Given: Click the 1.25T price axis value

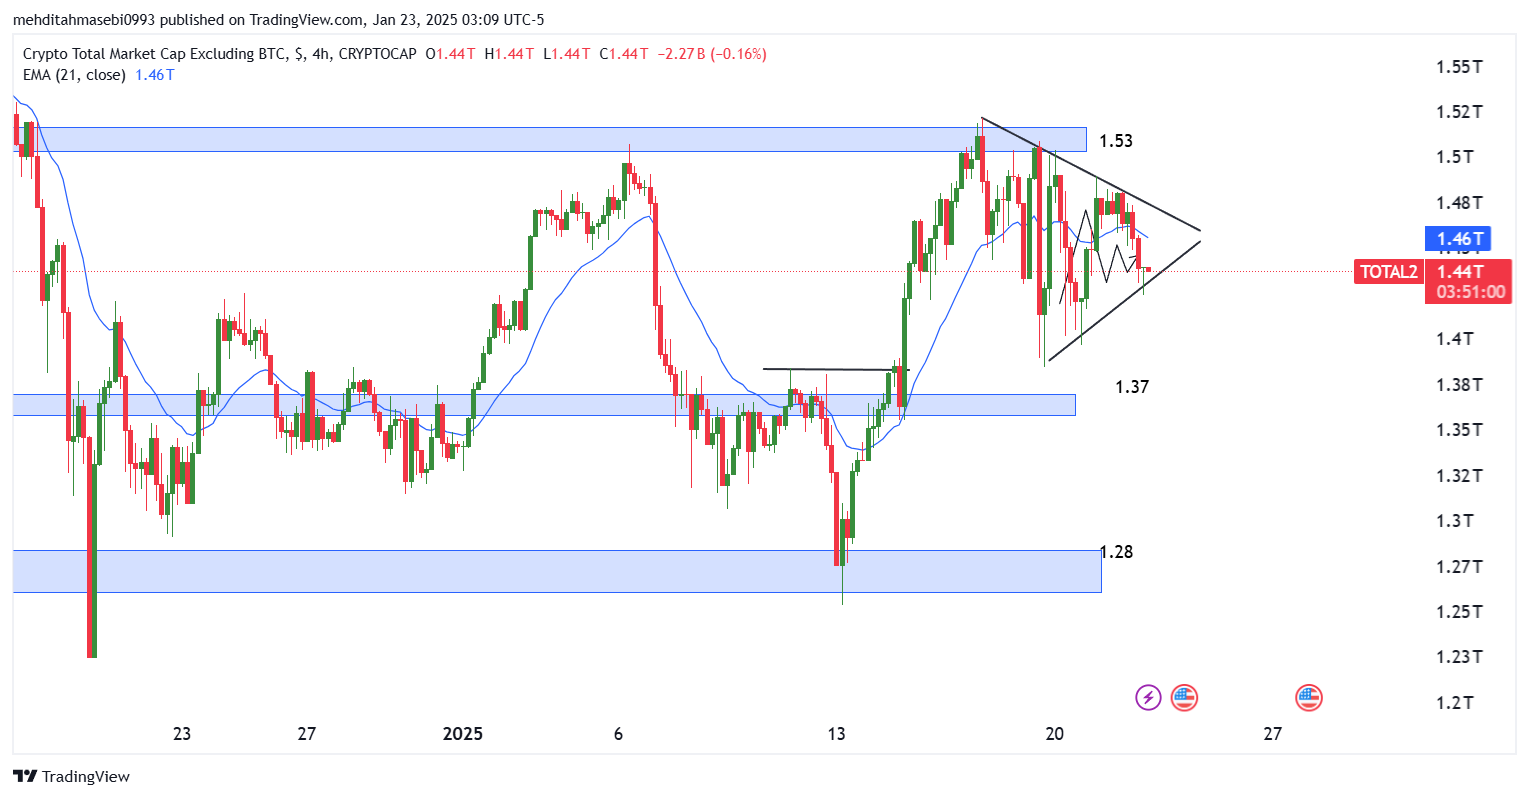Looking at the screenshot, I should click(1459, 612).
